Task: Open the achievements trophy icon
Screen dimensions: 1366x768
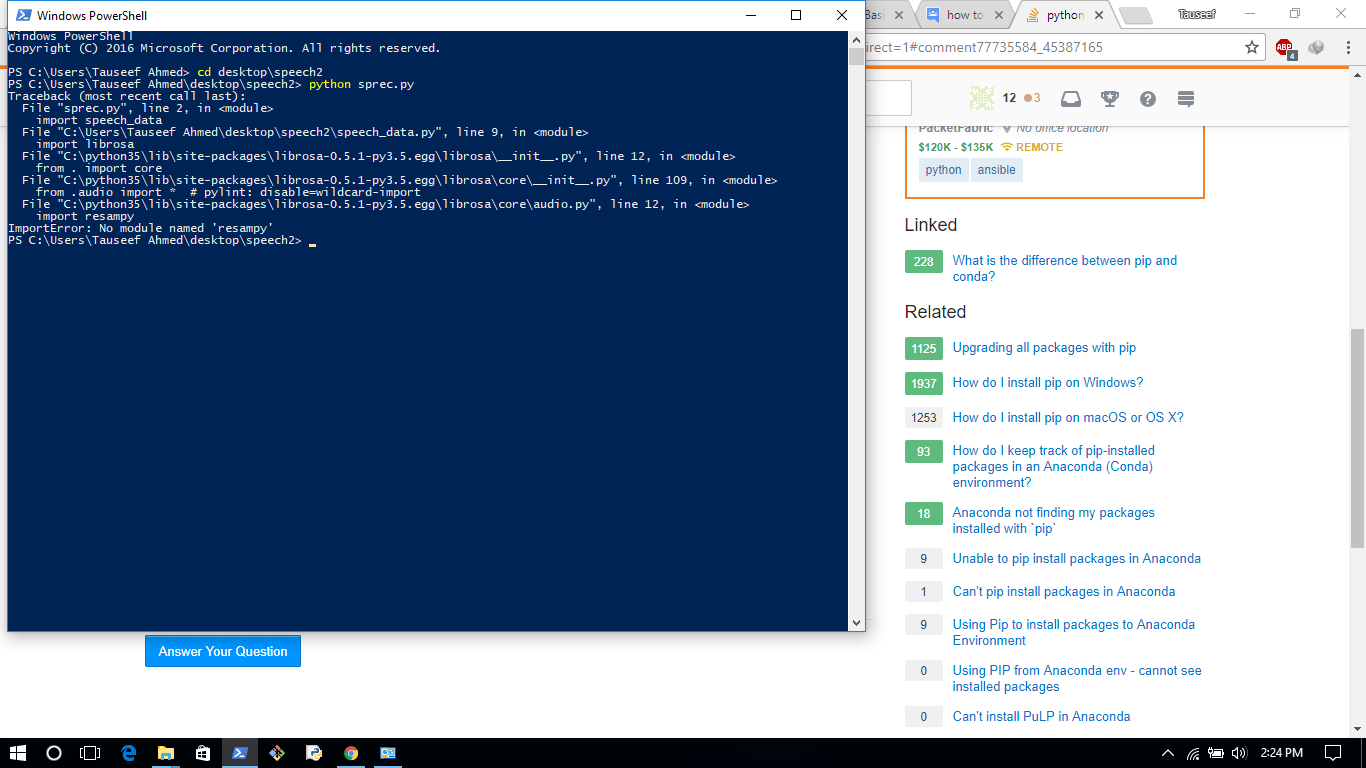Action: (x=1110, y=99)
